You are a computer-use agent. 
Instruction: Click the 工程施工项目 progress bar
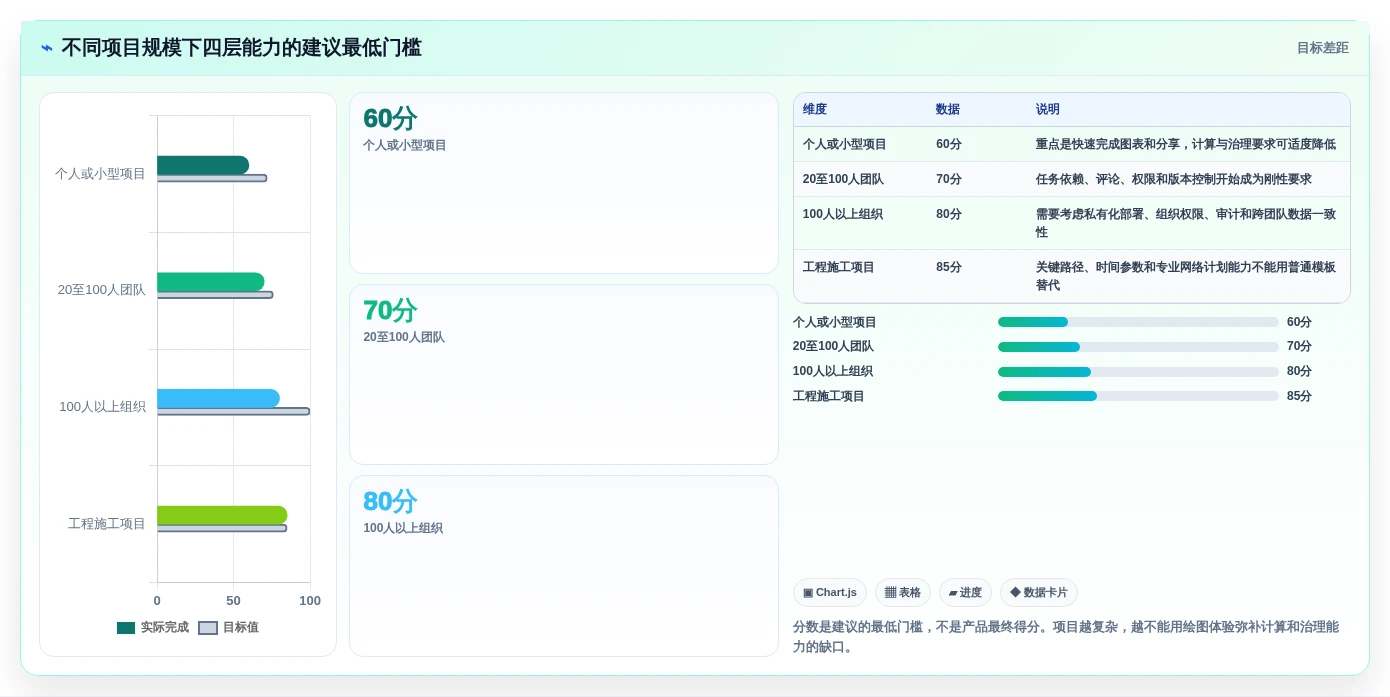[1138, 396]
